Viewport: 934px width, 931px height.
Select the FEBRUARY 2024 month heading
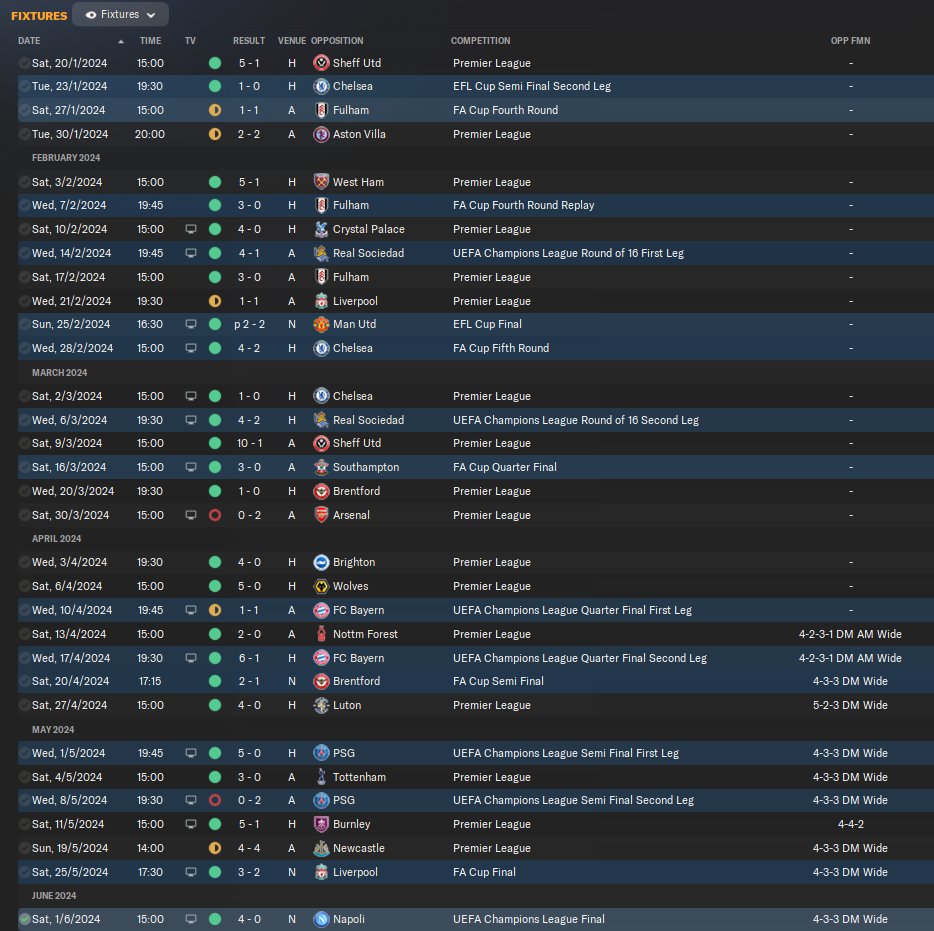click(x=66, y=158)
